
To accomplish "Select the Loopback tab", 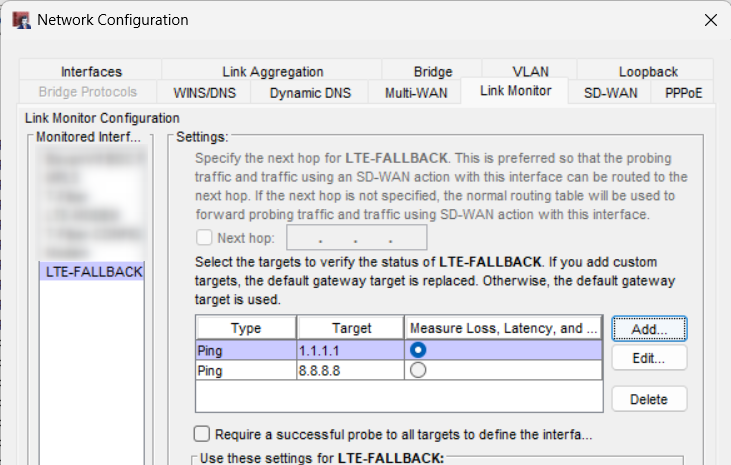I will 648,71.
